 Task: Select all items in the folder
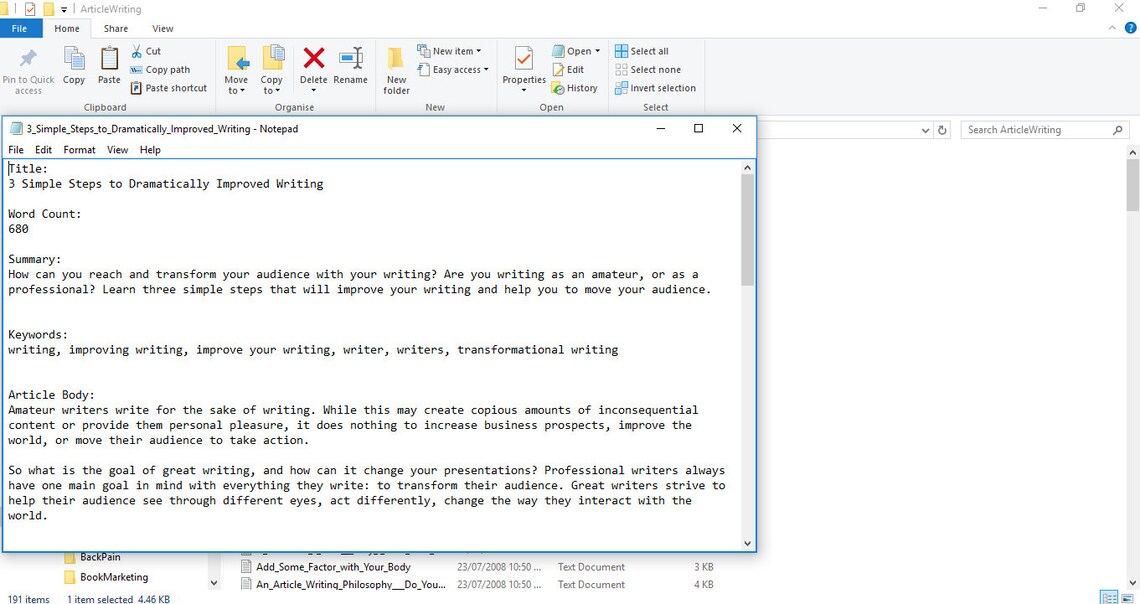click(x=643, y=50)
